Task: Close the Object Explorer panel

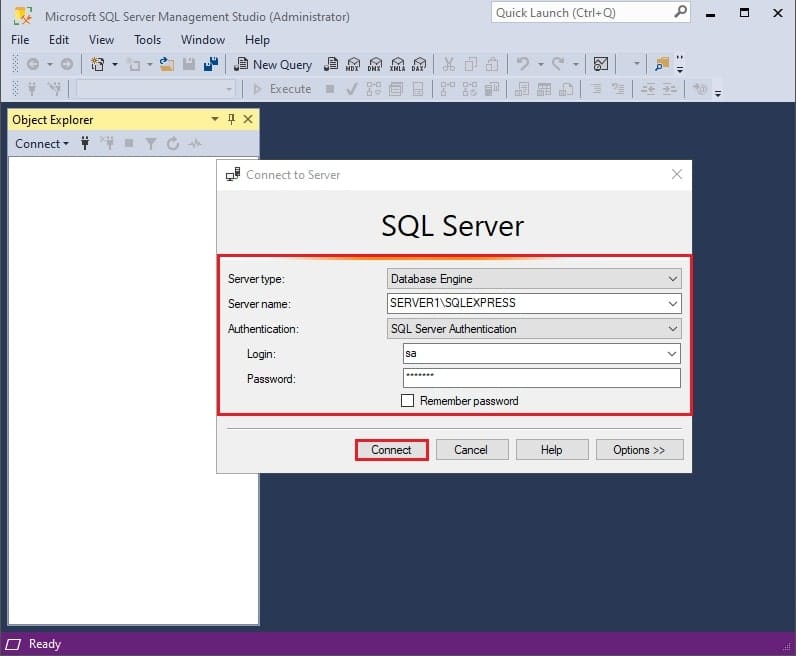Action: [x=248, y=119]
